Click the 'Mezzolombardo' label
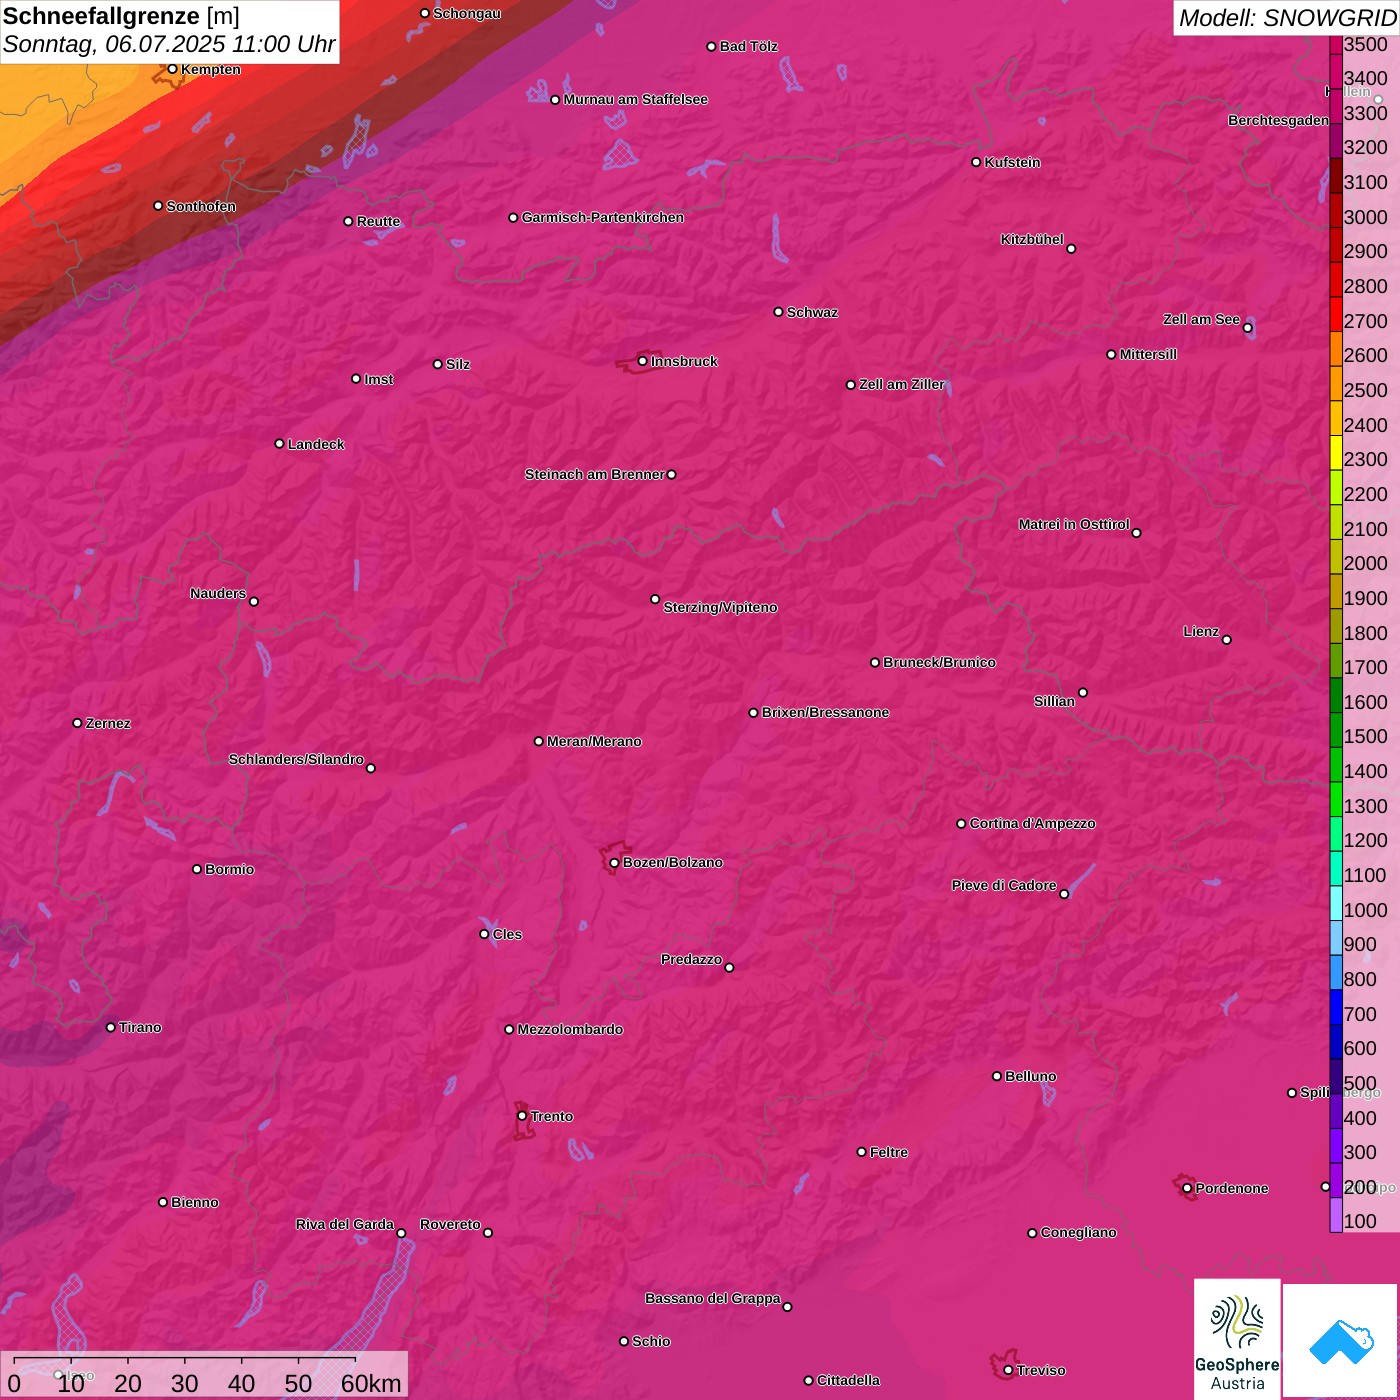 point(570,1029)
